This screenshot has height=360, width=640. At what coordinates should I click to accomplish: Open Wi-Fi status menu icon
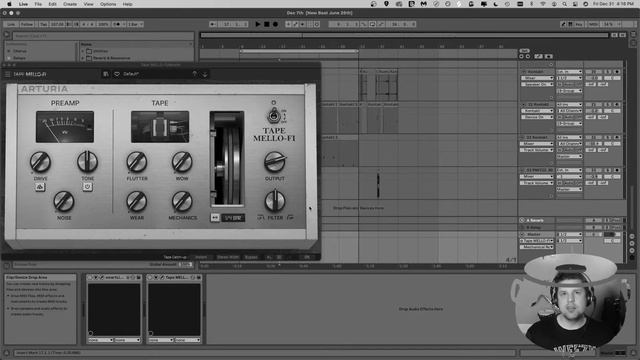(542, 4)
